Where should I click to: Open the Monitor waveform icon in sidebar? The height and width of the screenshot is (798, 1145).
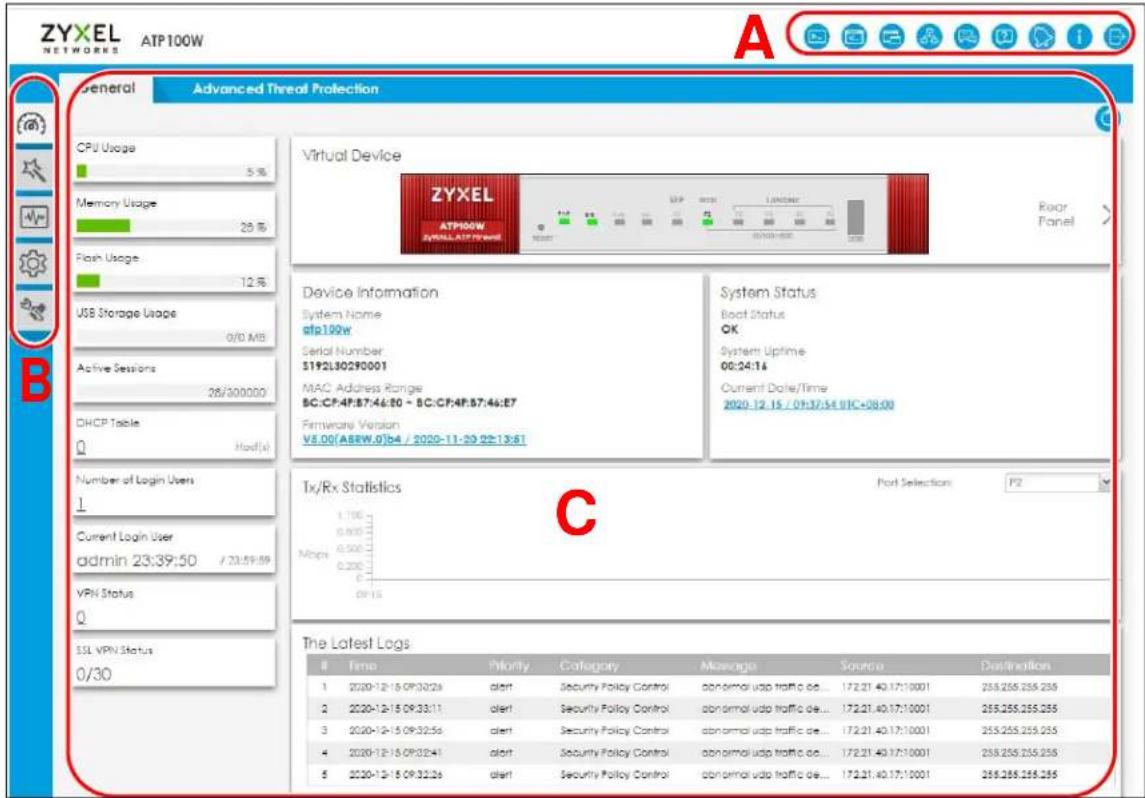(x=32, y=217)
